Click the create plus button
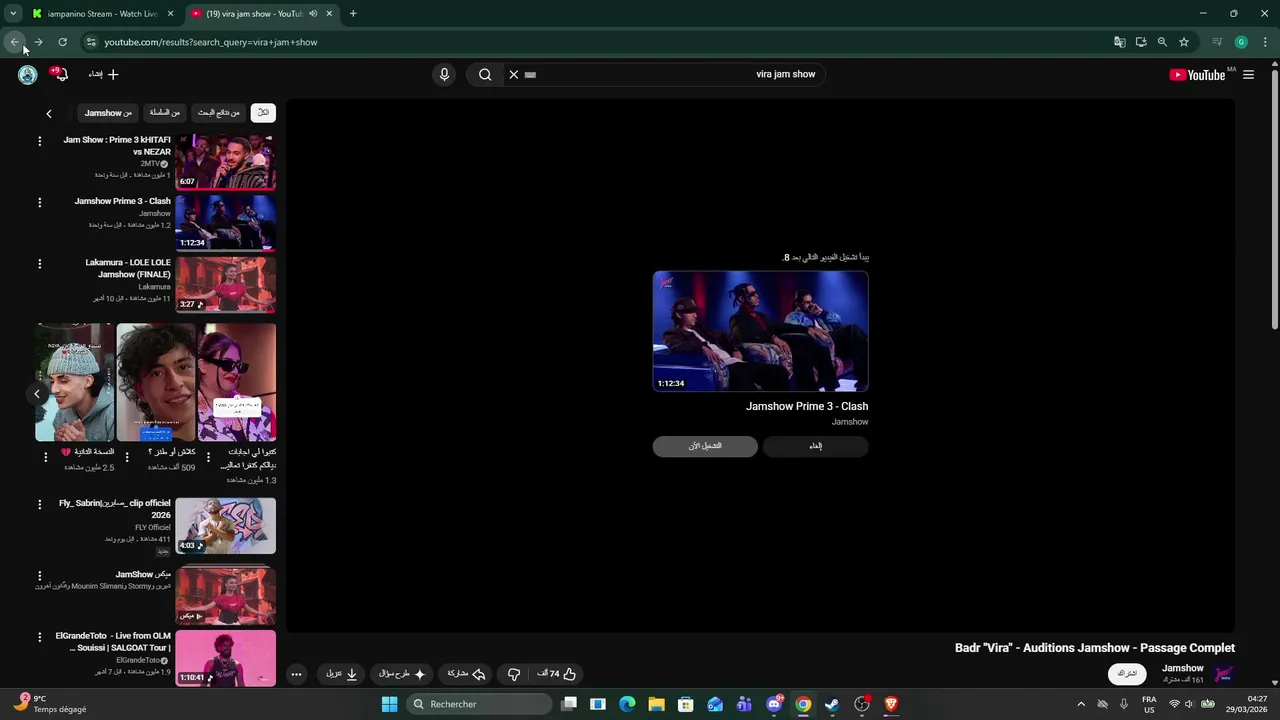1280x720 pixels. coord(113,74)
